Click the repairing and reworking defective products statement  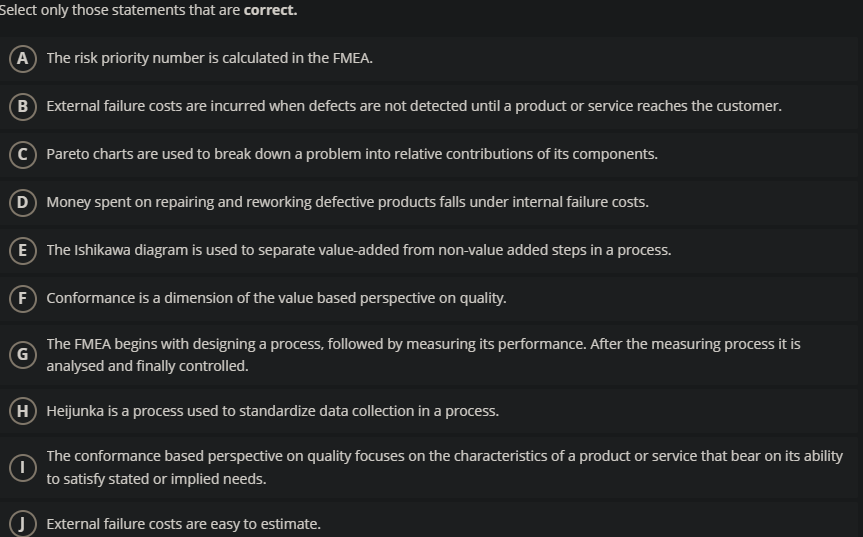[x=347, y=202]
